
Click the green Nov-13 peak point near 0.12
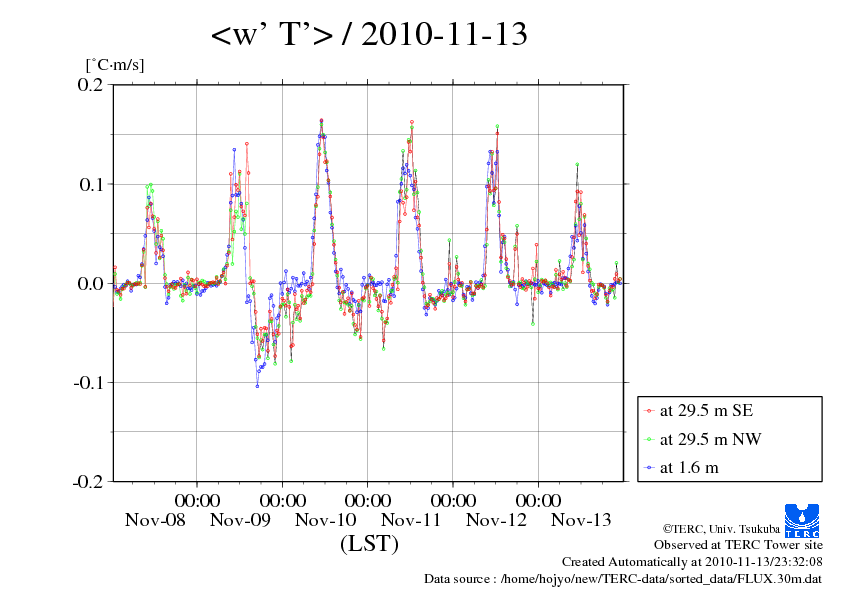tap(577, 164)
